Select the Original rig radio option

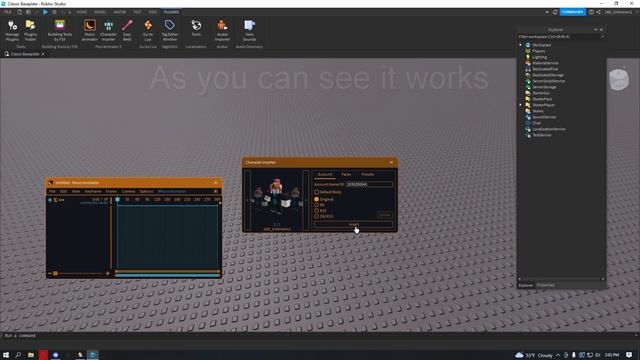(x=317, y=199)
